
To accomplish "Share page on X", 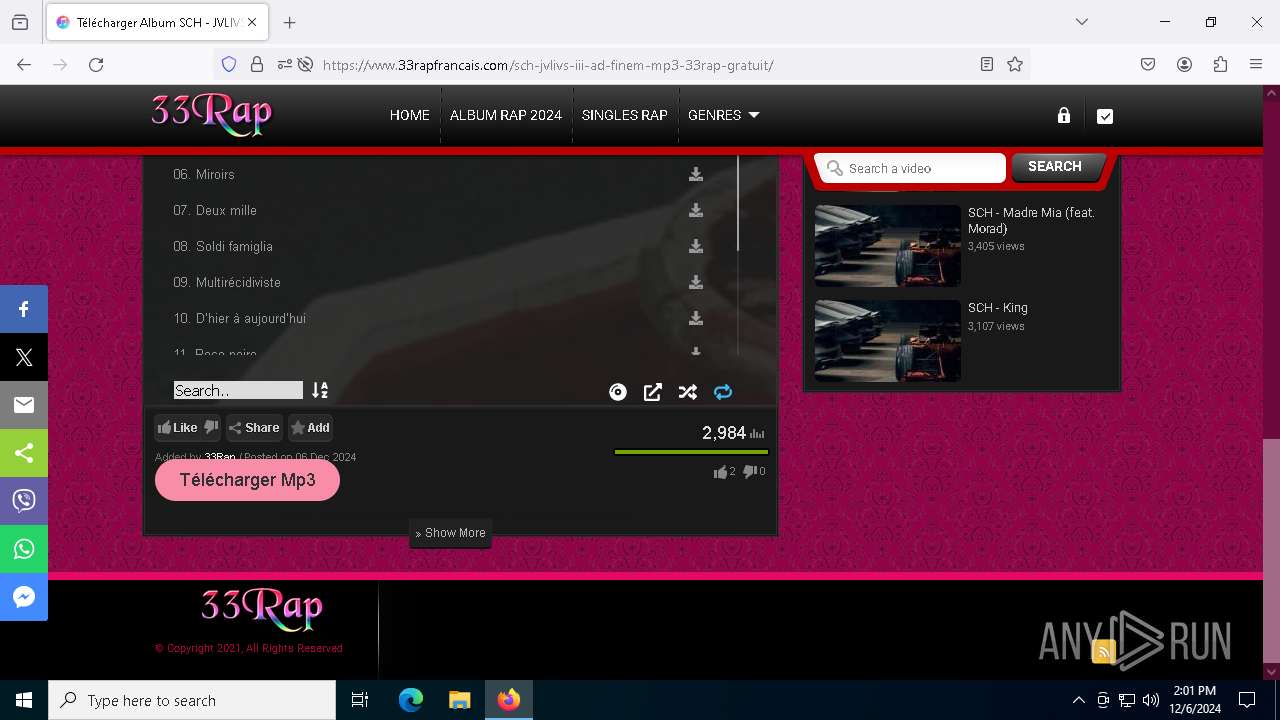I will [24, 357].
